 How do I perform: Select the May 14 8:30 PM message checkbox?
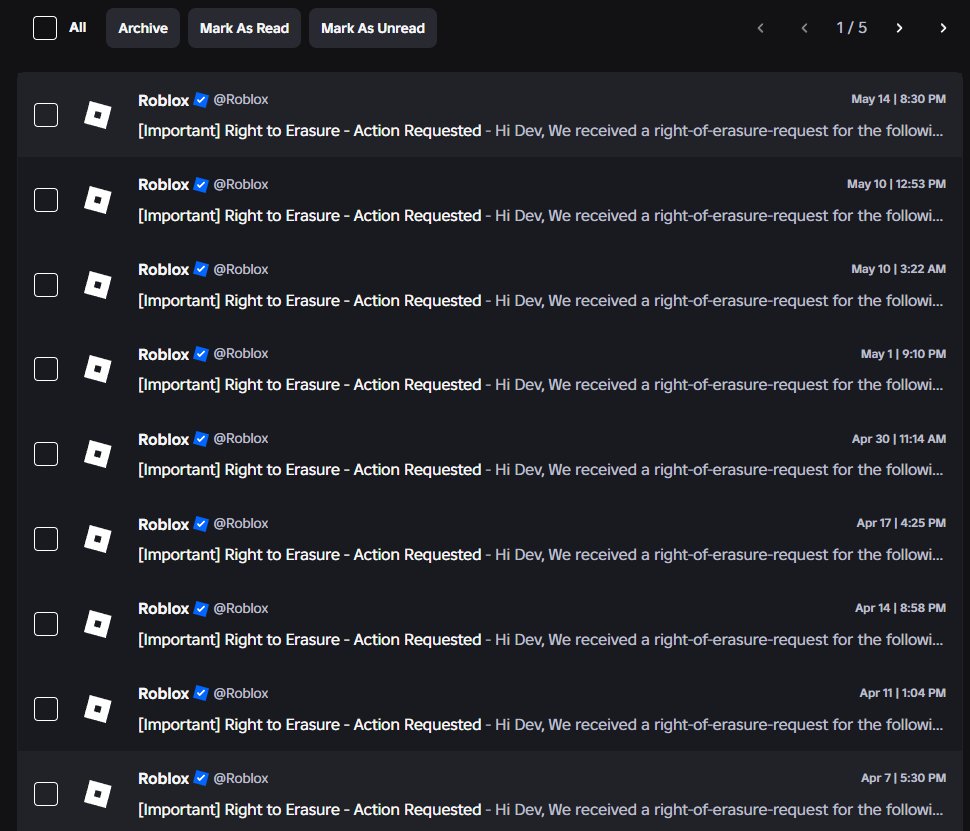pyautogui.click(x=46, y=115)
